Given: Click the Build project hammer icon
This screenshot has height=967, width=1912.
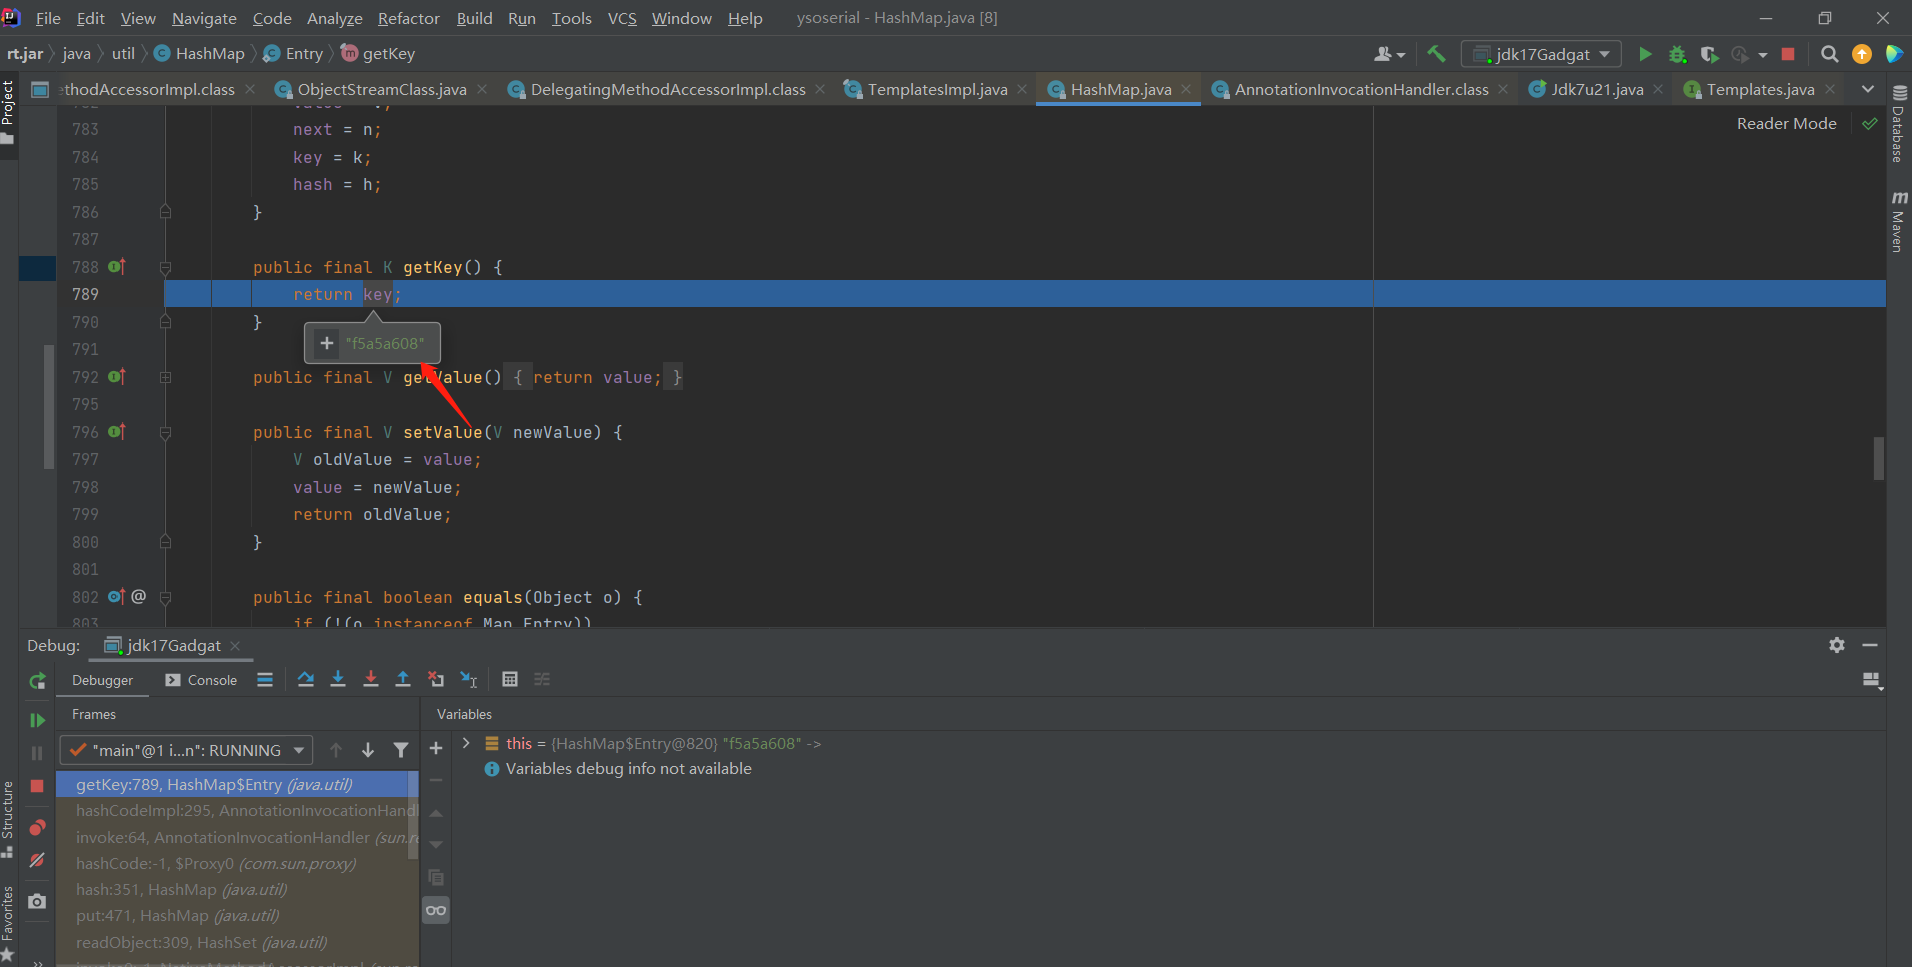Looking at the screenshot, I should coord(1436,54).
